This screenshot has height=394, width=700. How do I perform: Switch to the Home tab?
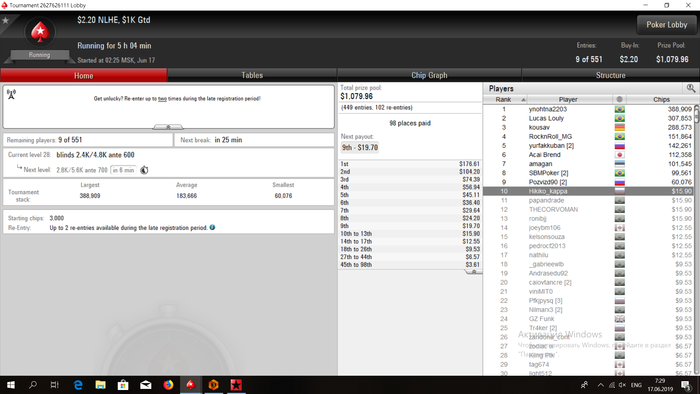click(83, 75)
